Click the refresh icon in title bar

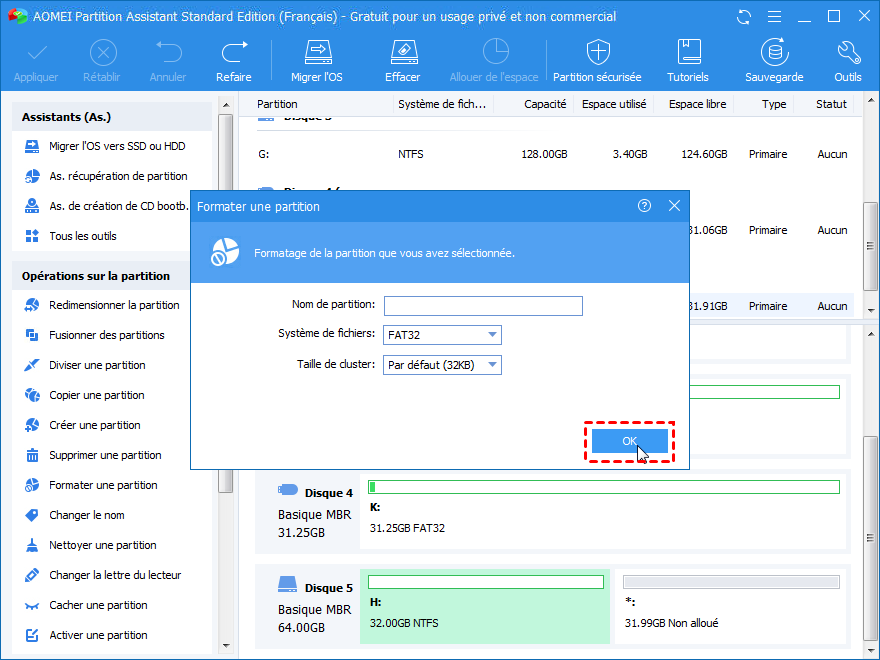click(744, 17)
